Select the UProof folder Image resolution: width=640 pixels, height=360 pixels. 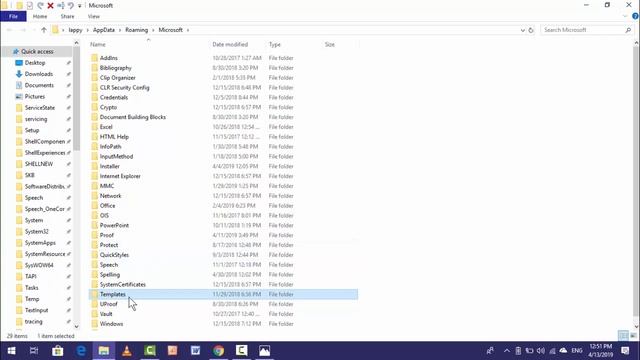click(109, 304)
